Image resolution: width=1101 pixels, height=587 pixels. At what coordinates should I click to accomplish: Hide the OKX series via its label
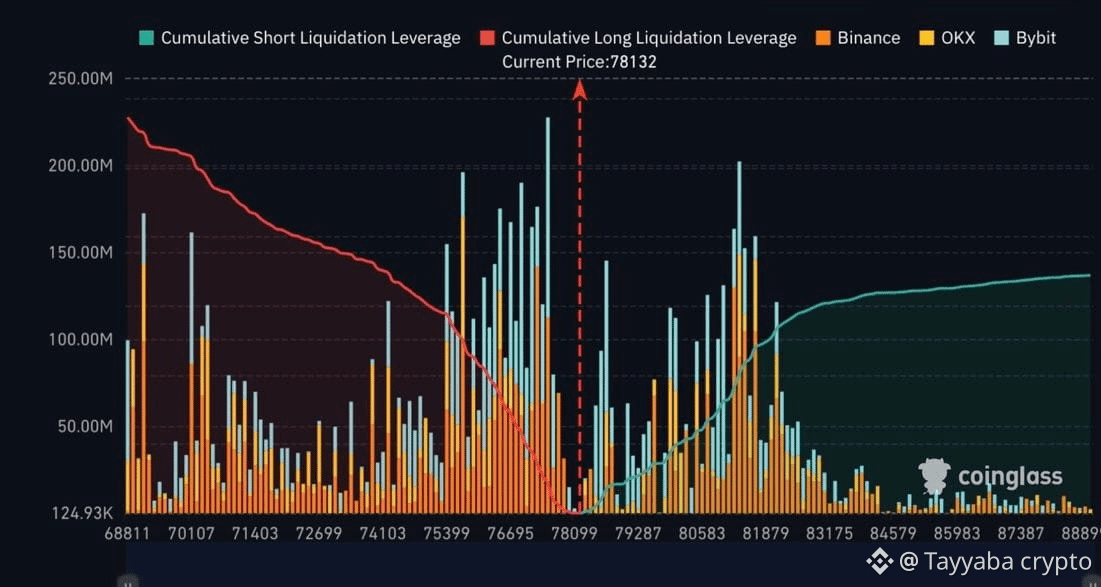click(959, 38)
